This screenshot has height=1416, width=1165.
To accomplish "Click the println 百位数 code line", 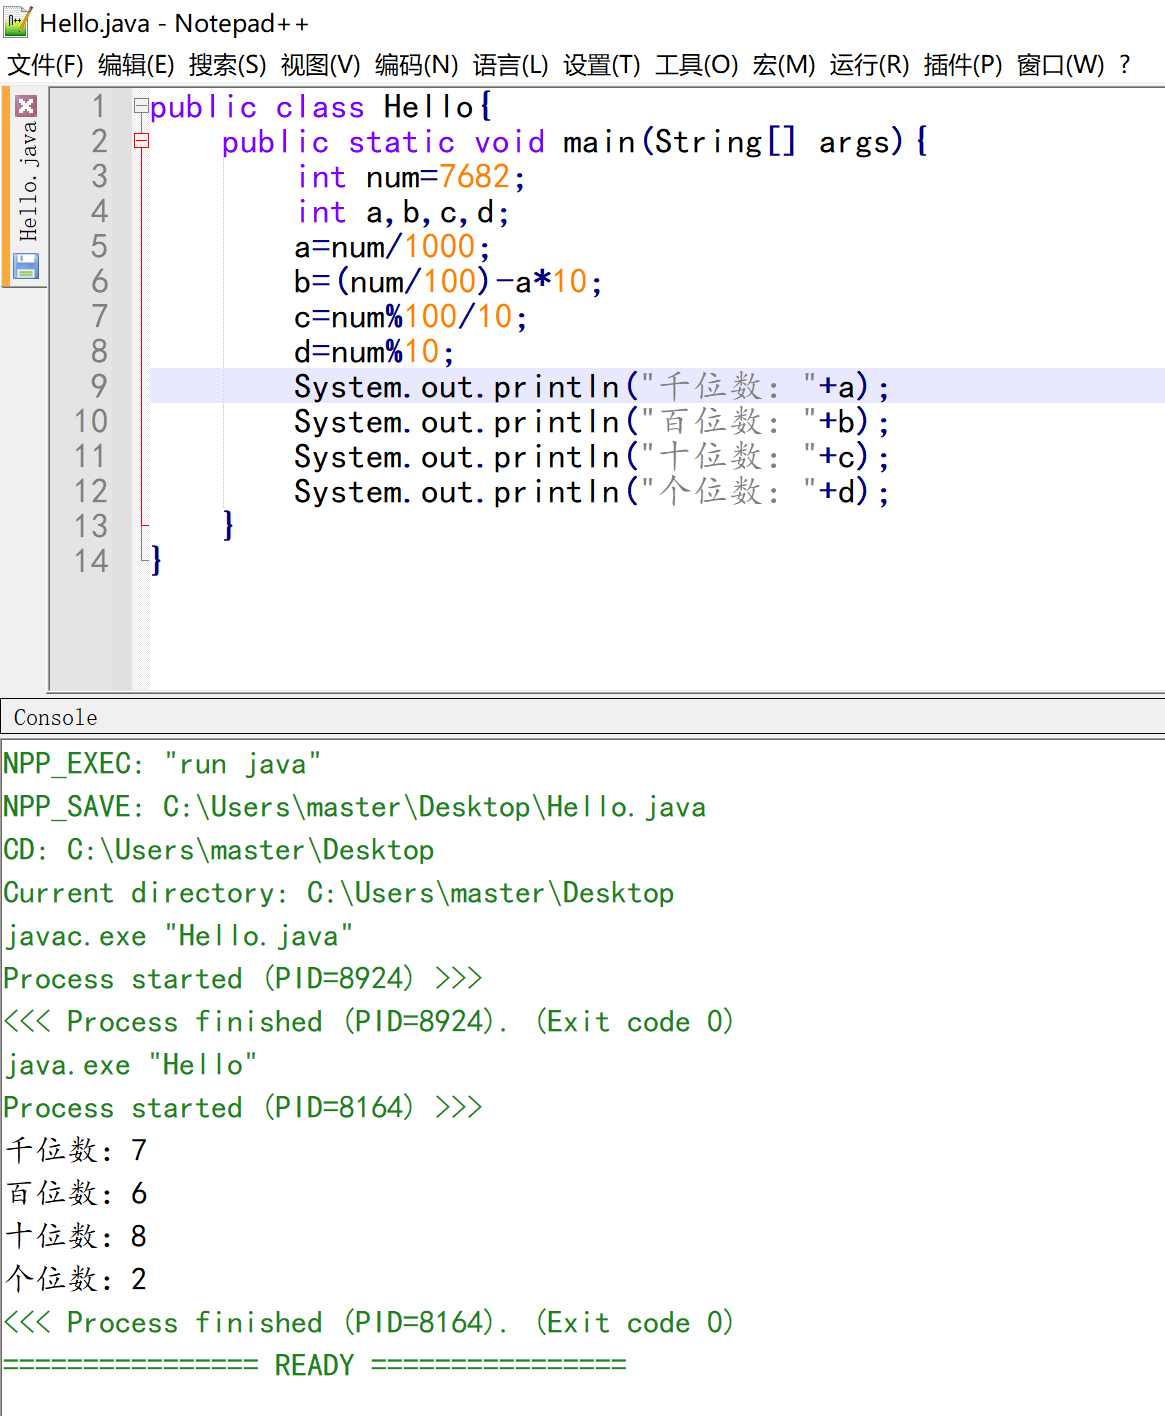I will [591, 422].
